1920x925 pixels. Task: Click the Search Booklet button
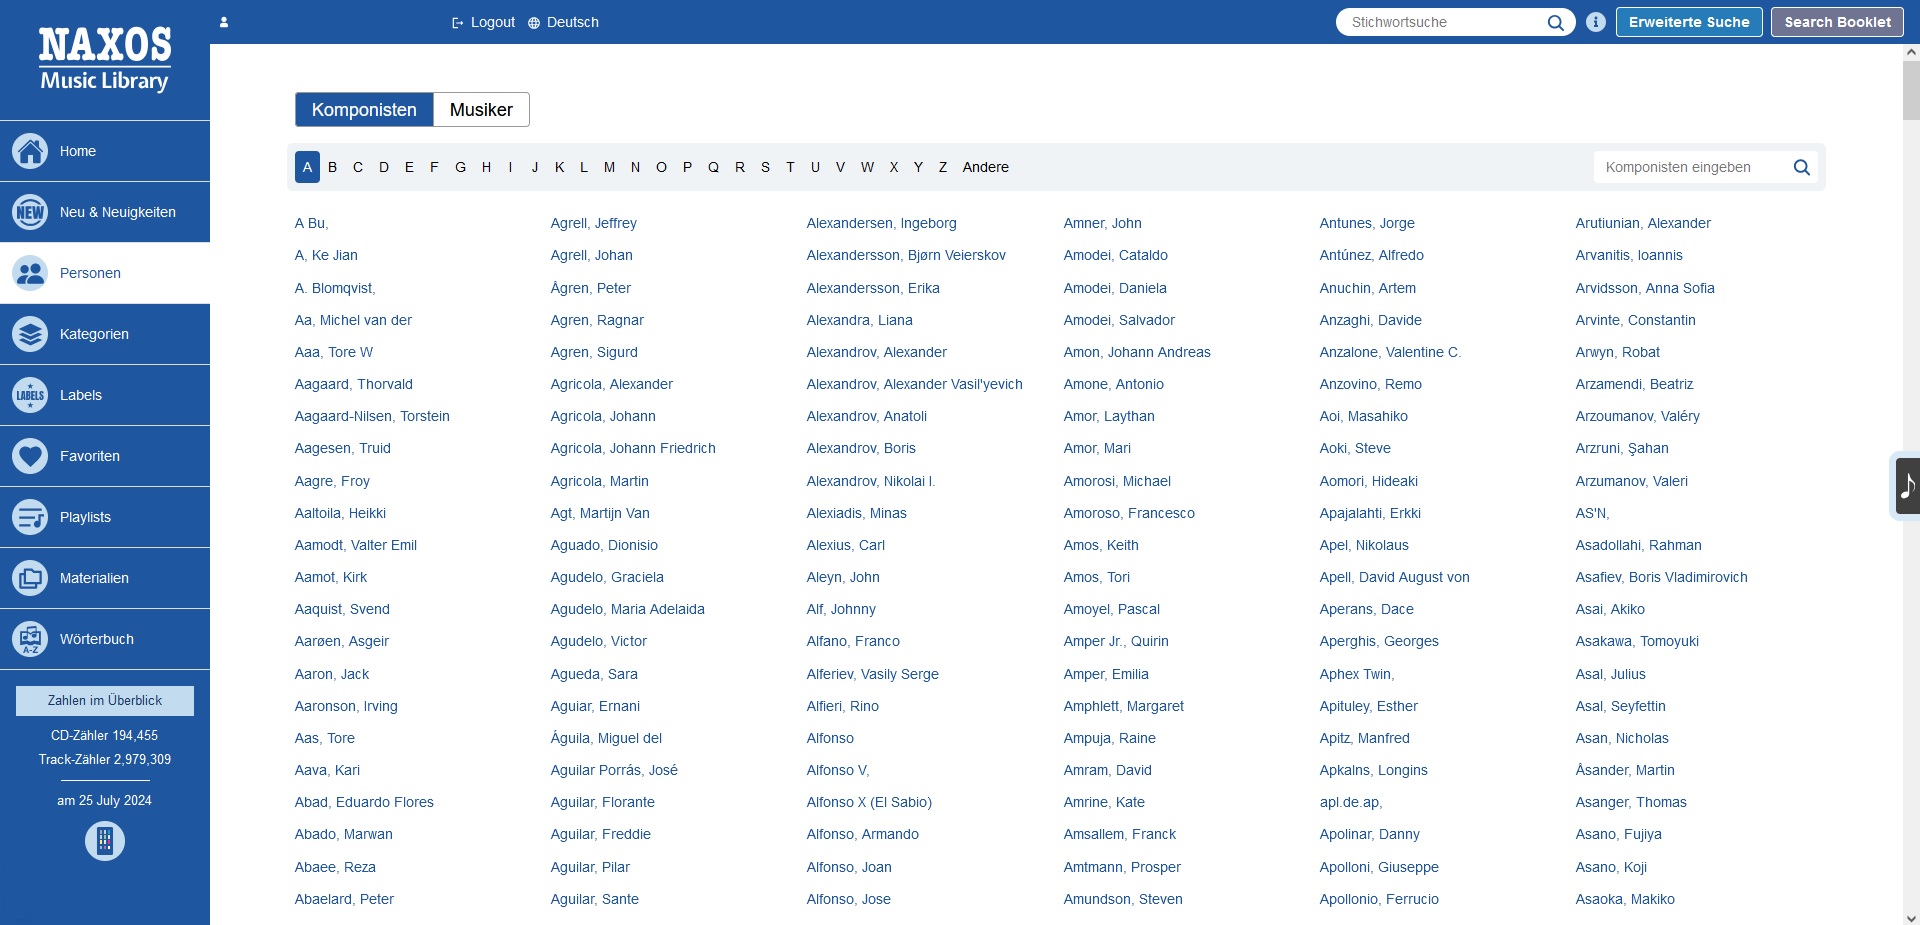tap(1837, 22)
